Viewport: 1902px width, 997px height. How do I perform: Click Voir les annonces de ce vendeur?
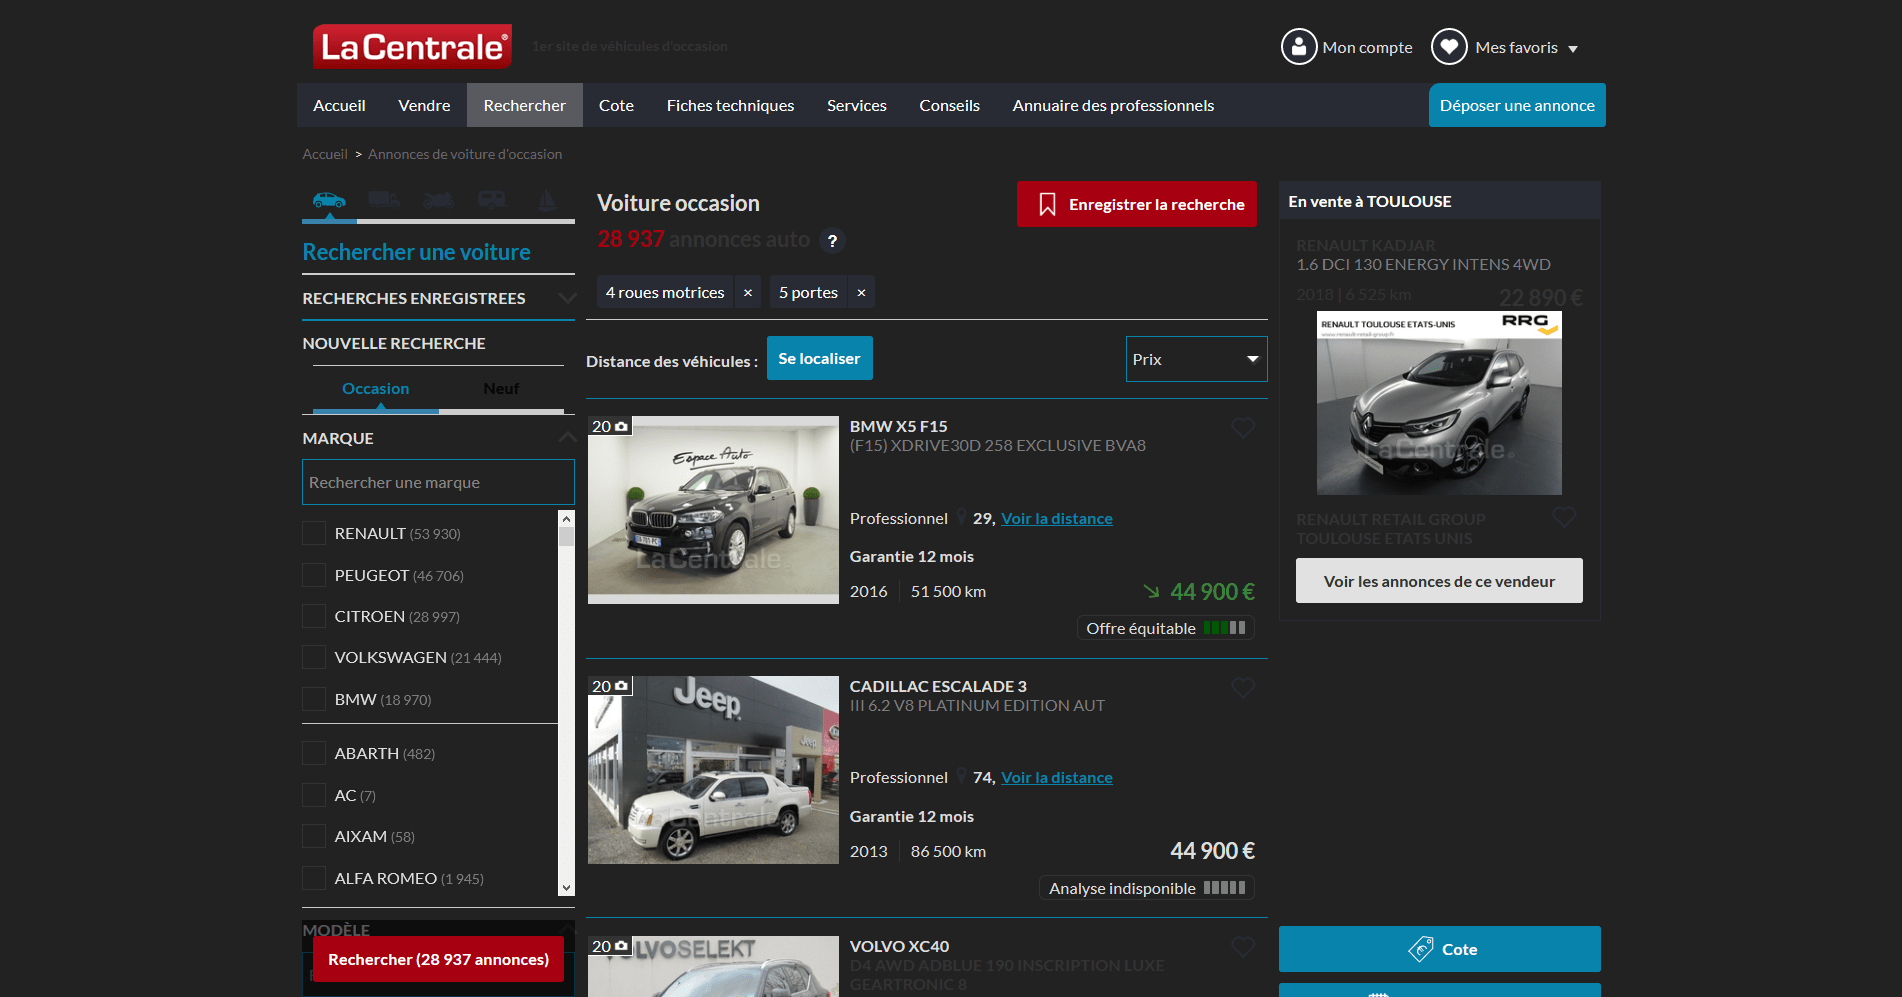click(1439, 581)
